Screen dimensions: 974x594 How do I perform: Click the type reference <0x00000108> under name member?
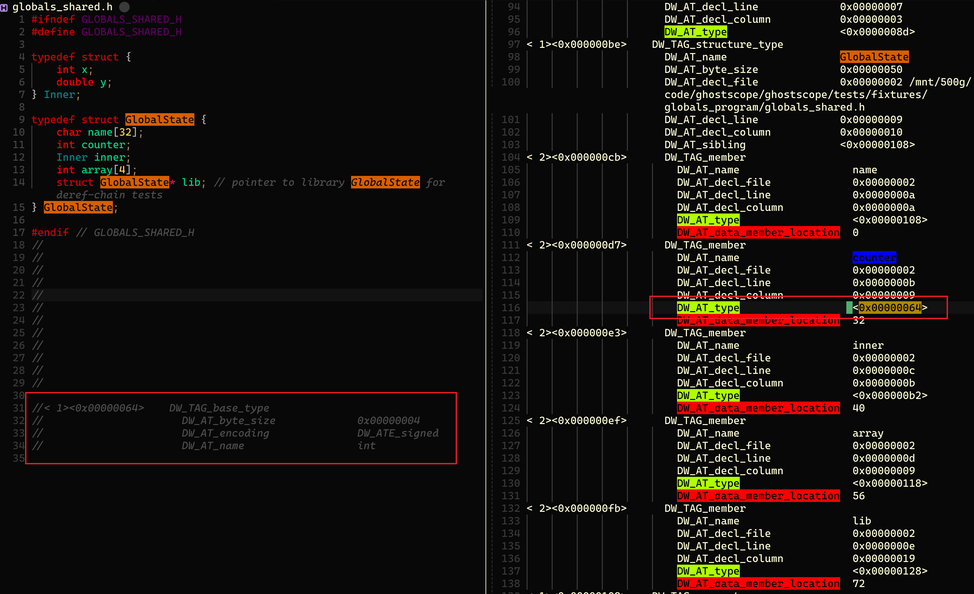pyautogui.click(x=889, y=220)
